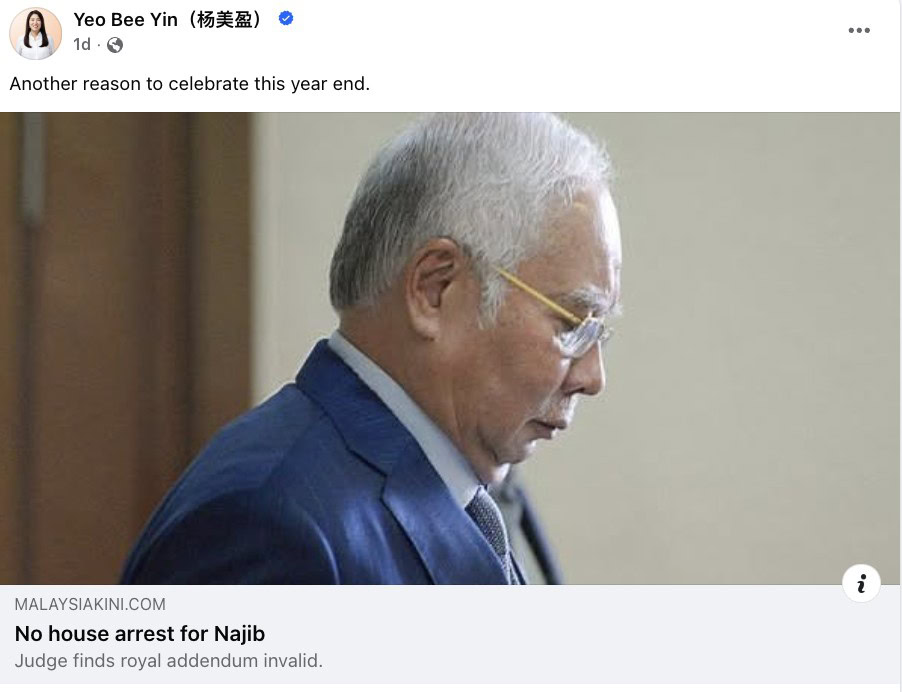Open Yeo Bee Yin's profile picture
Screen dimensions: 902x692
click(35, 33)
